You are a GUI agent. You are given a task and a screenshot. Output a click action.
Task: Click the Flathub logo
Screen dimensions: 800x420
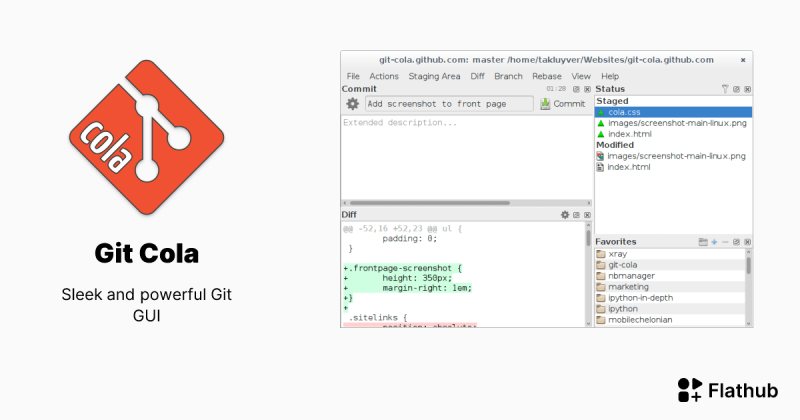(x=728, y=390)
